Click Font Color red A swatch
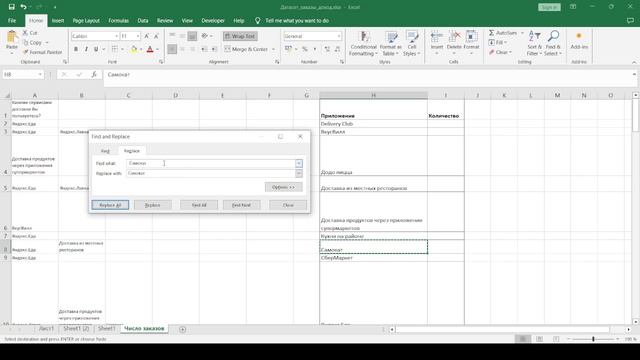Screen dimensions: 640x360 150,49
